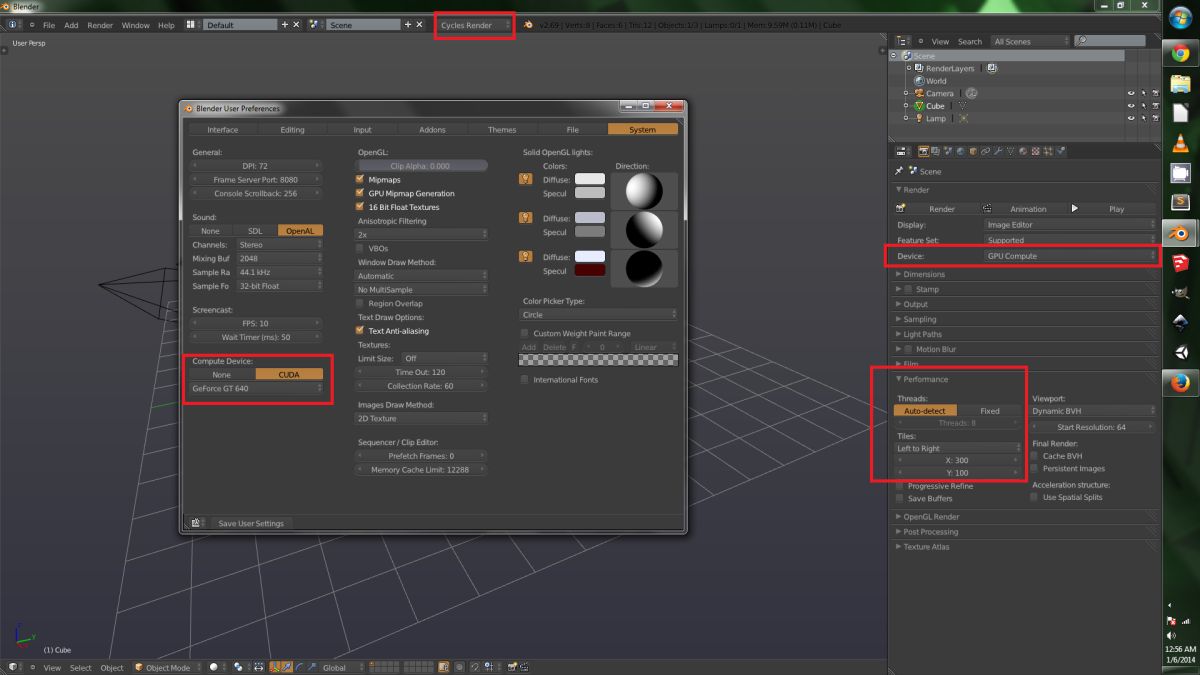Open Unity from the taskbar
Image resolution: width=1200 pixels, height=675 pixels.
click(x=1181, y=352)
